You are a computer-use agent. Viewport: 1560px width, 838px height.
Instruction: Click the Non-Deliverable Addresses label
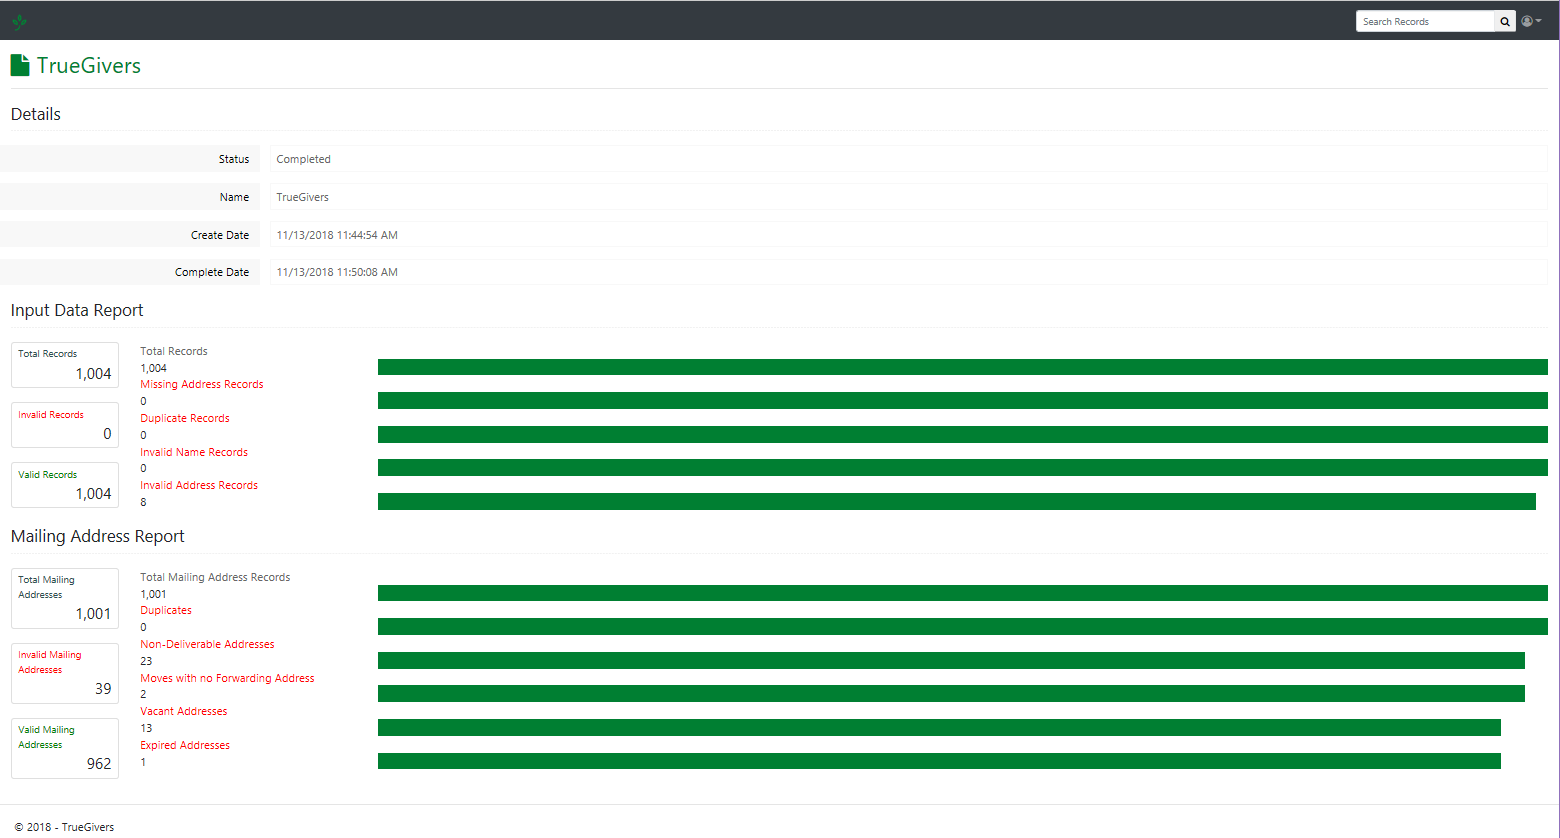coord(207,644)
